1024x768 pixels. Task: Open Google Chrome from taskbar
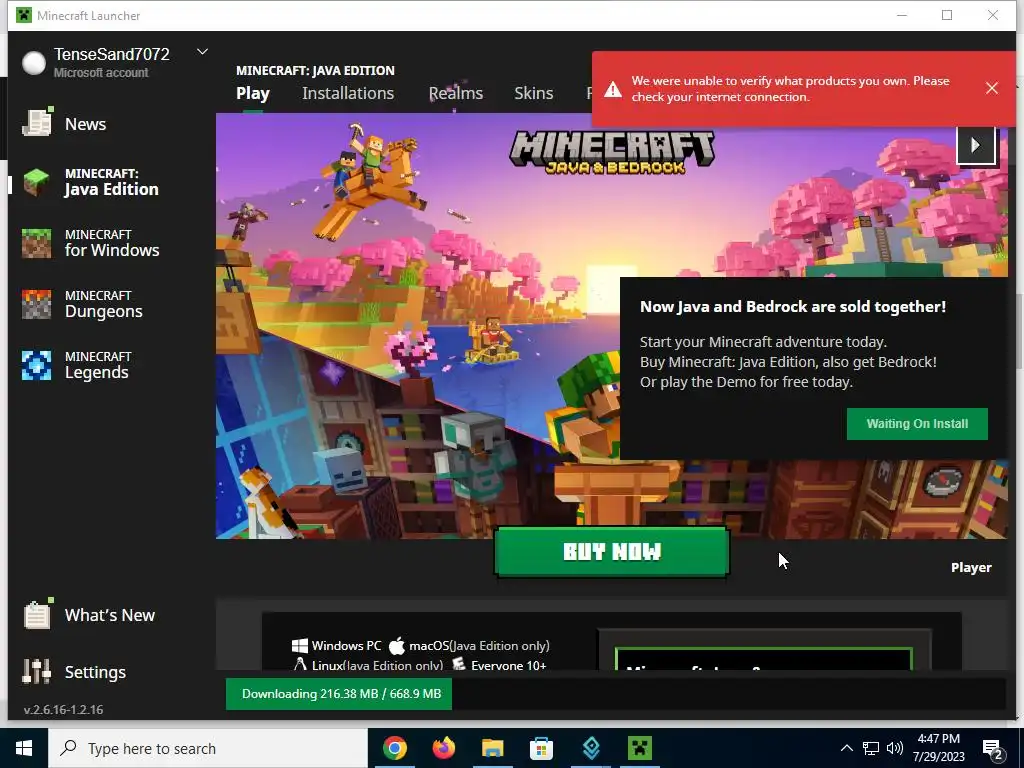point(394,748)
